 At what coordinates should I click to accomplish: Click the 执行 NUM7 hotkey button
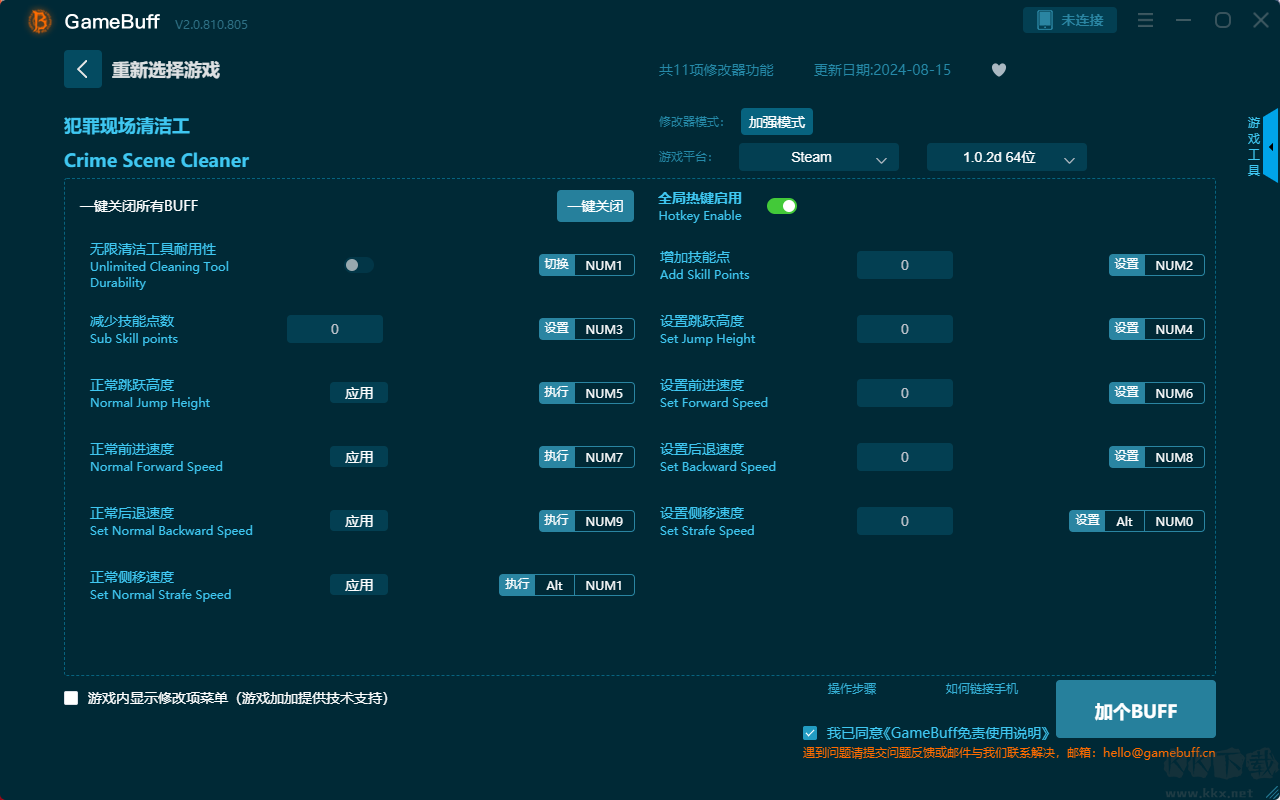pyautogui.click(x=587, y=457)
